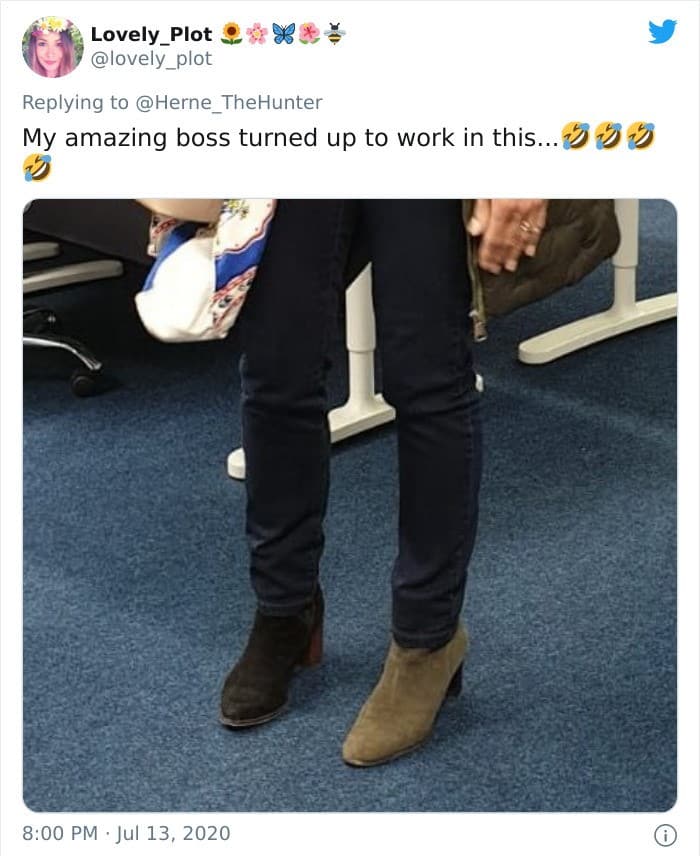Screen dimensions: 700x856
Task: Click the tweet text about amazing boss
Action: [338, 151]
